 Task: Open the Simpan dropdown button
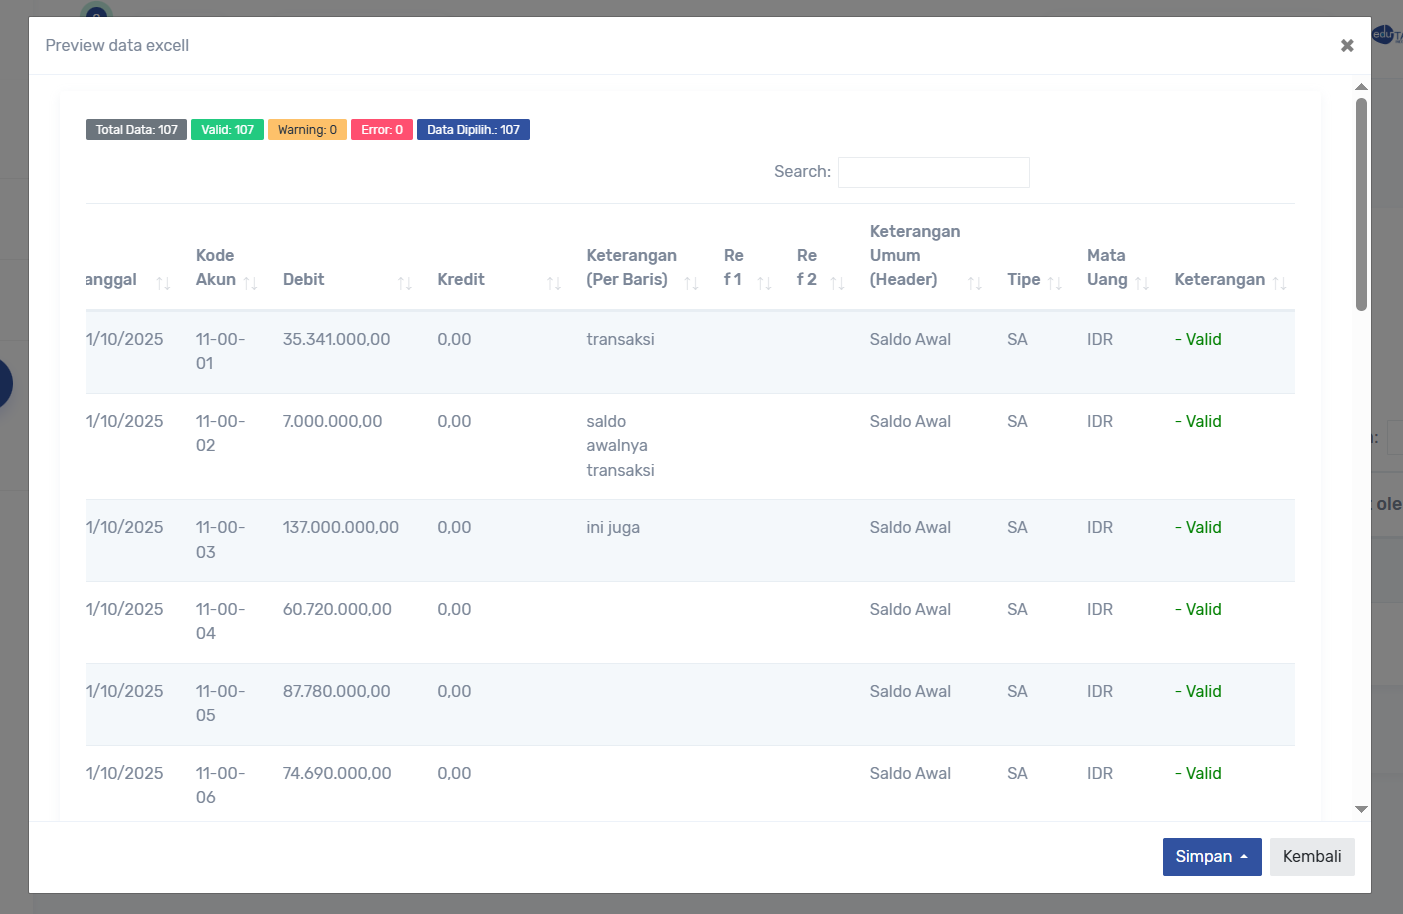point(1211,857)
